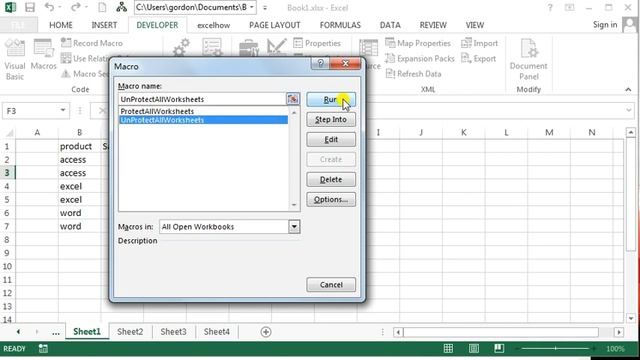Click Cancel in the Macro dialog
The image size is (640, 360).
coord(331,284)
